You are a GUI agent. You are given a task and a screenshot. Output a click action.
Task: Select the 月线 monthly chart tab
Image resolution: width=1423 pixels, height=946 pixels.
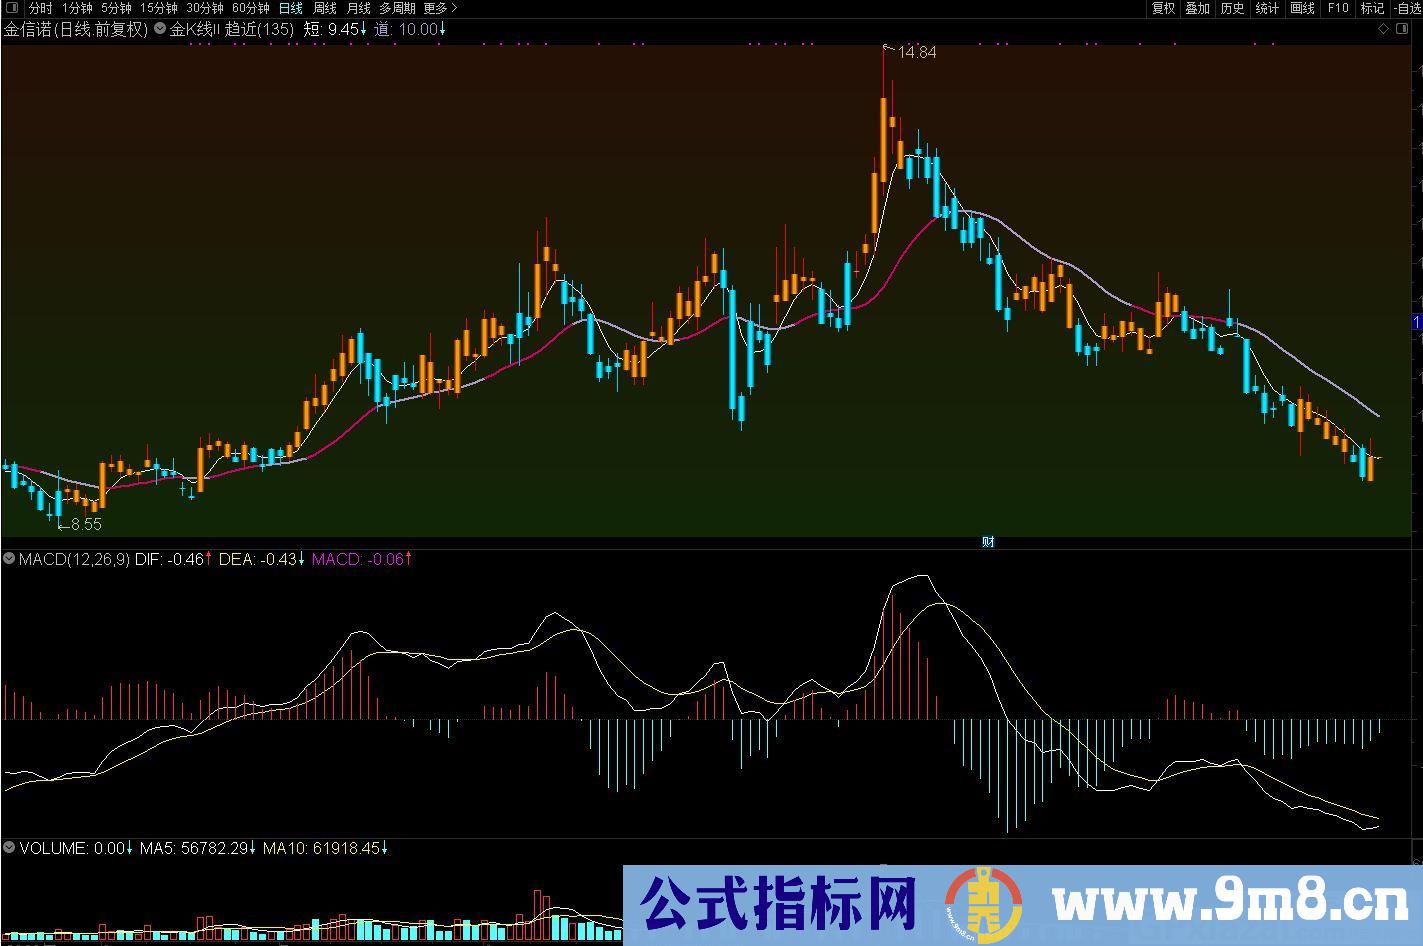click(x=358, y=8)
